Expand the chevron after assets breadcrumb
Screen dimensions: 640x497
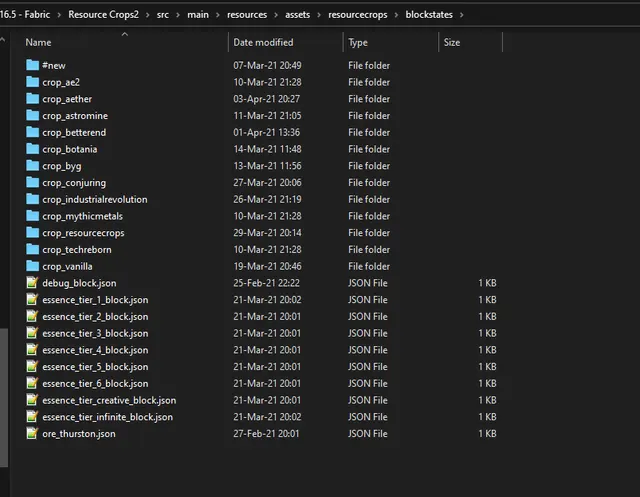coord(319,15)
